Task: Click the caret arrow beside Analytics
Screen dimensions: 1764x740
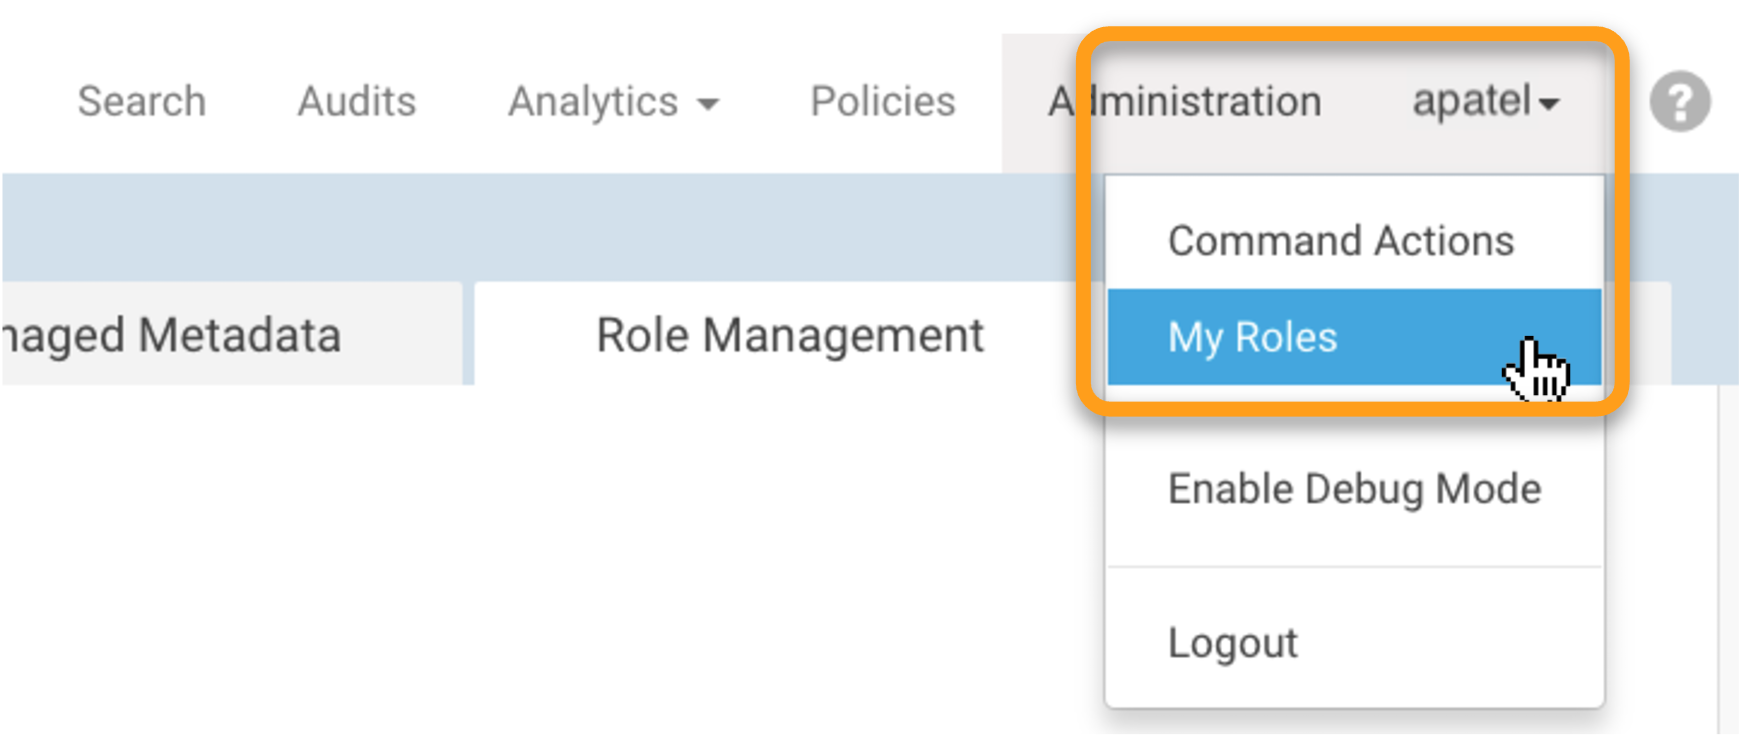Action: 708,104
